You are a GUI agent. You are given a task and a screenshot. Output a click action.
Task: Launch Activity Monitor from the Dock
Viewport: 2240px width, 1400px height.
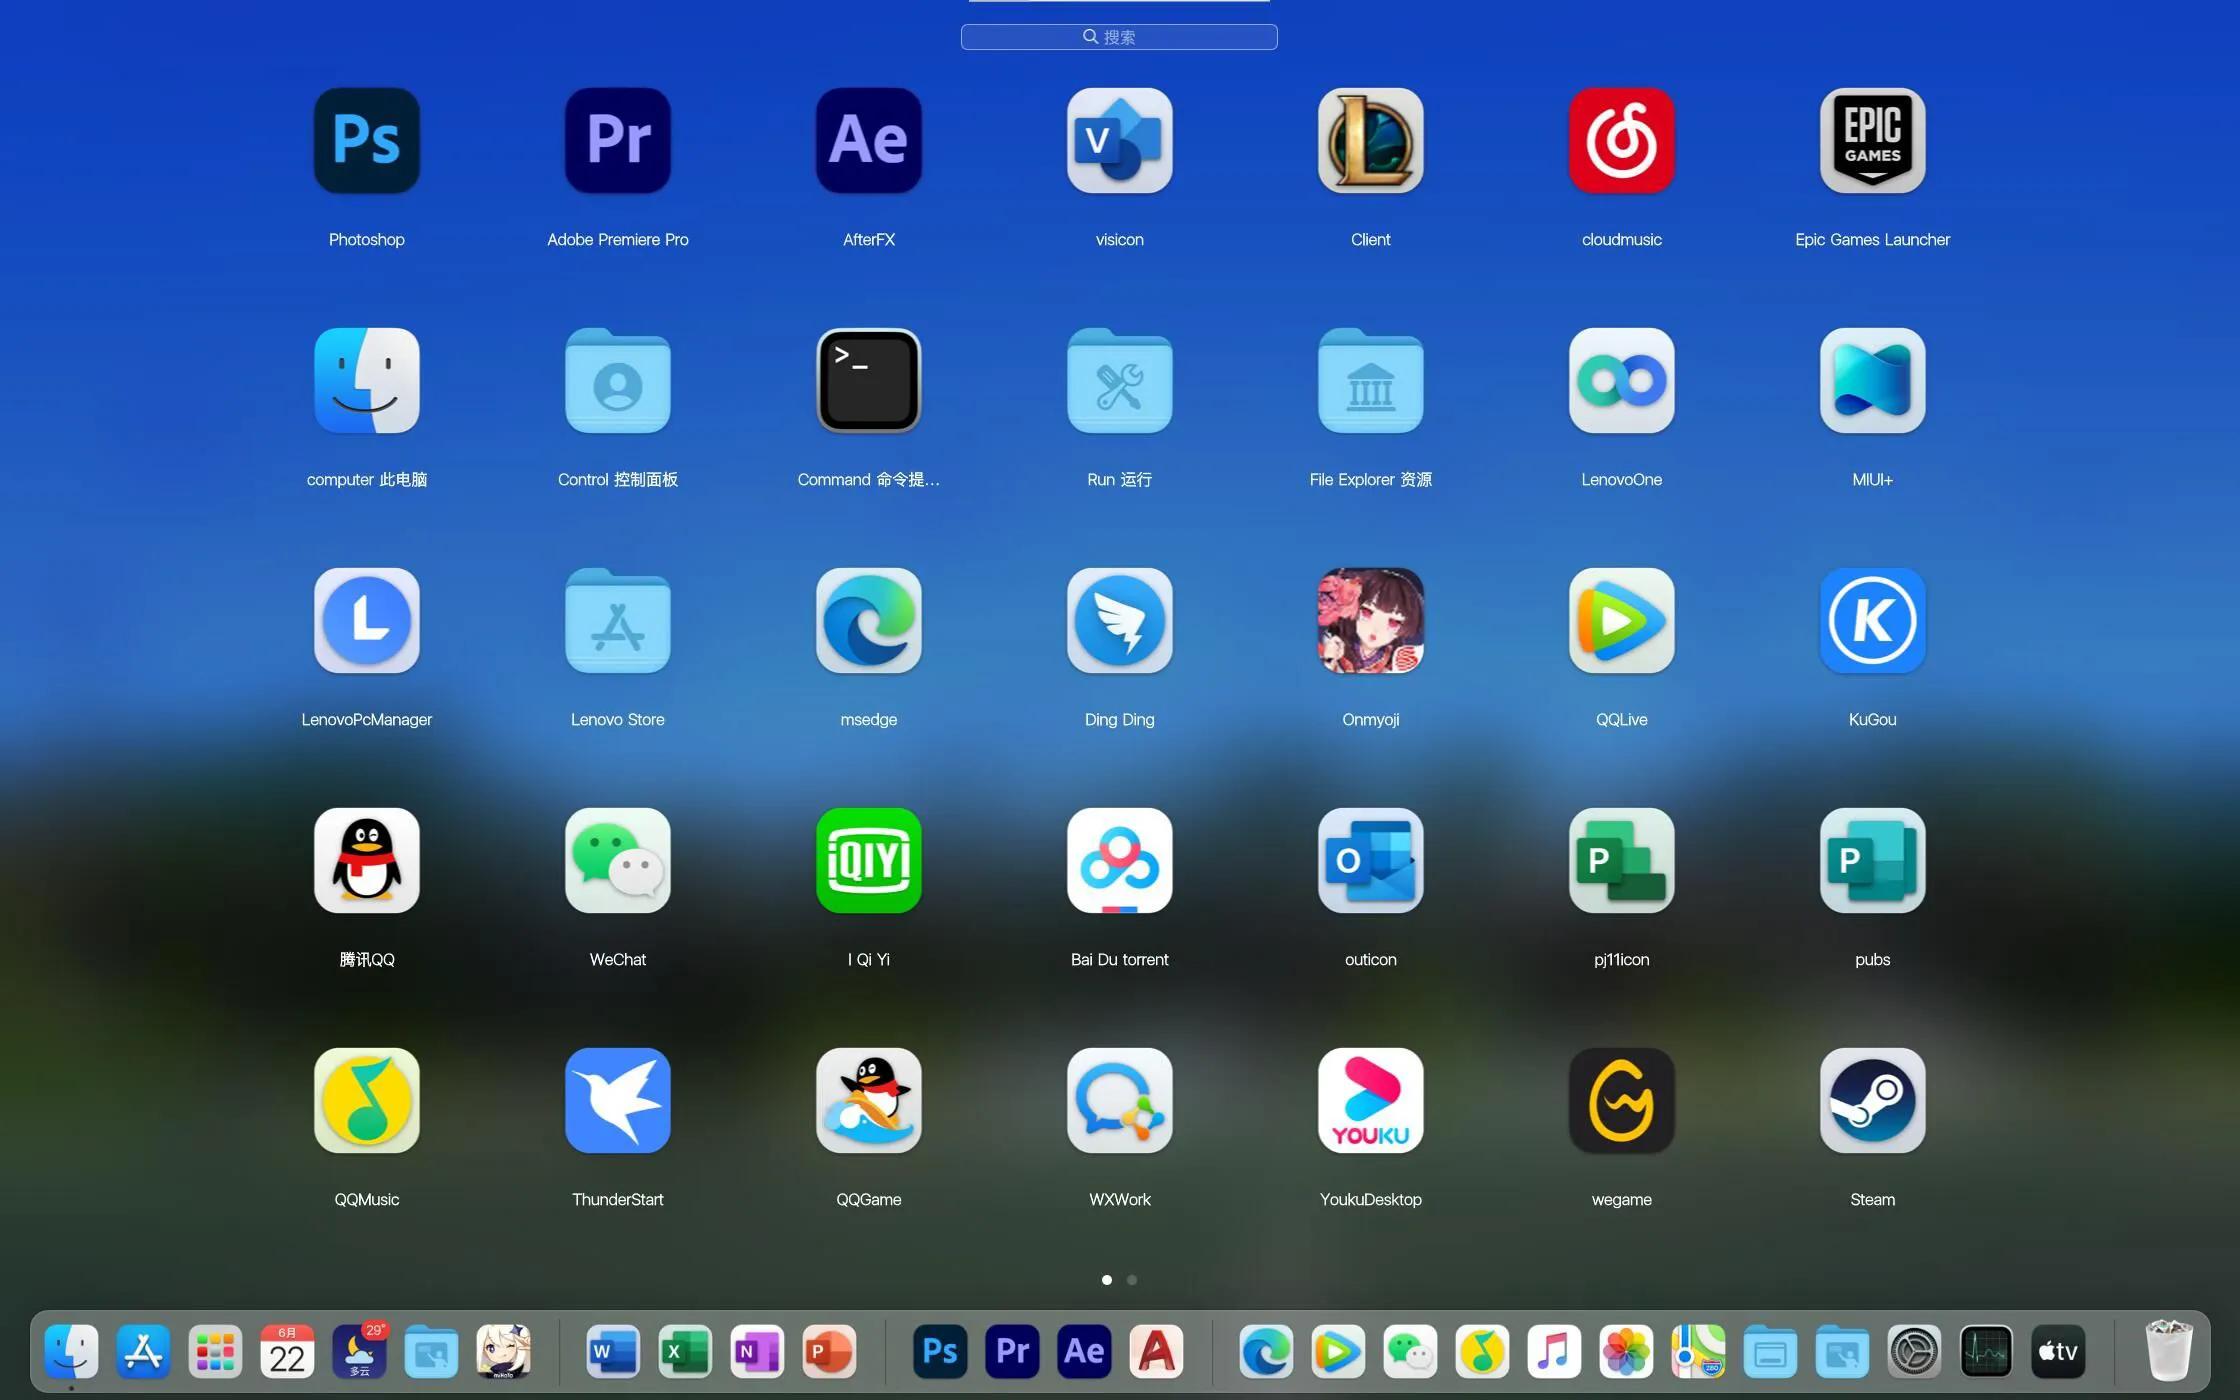pos(1986,1351)
